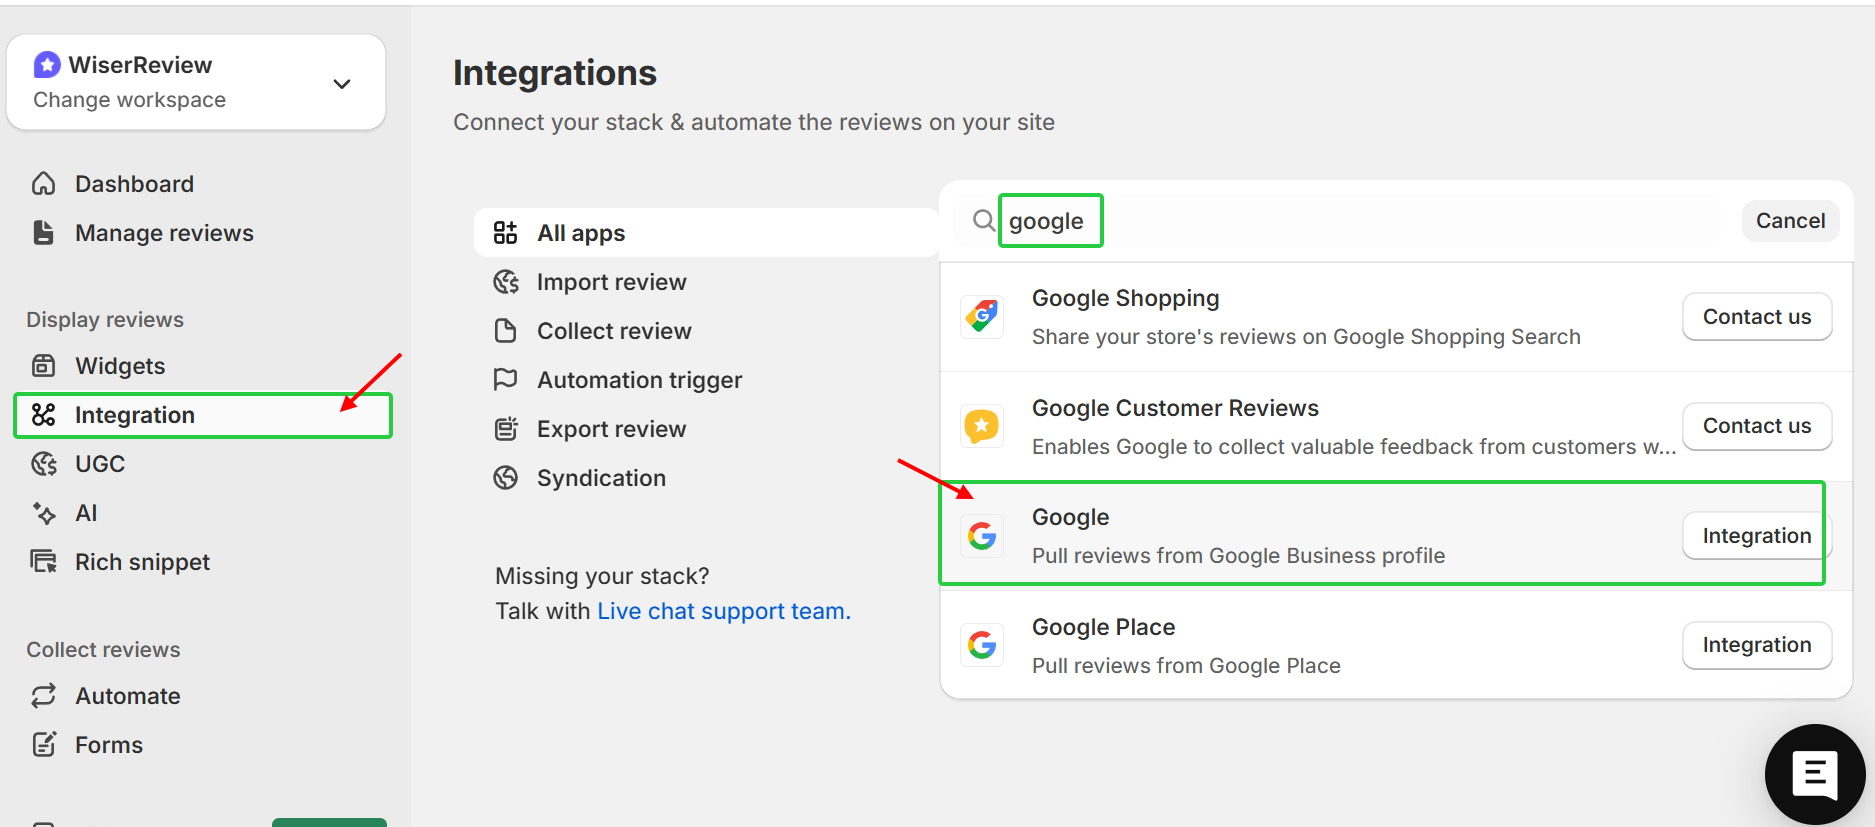
Task: Open the live chat bubble icon
Action: [1815, 773]
